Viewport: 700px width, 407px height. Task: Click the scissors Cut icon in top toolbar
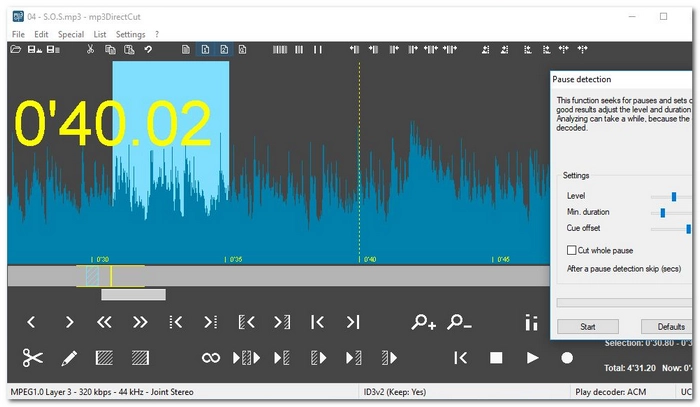tap(91, 50)
